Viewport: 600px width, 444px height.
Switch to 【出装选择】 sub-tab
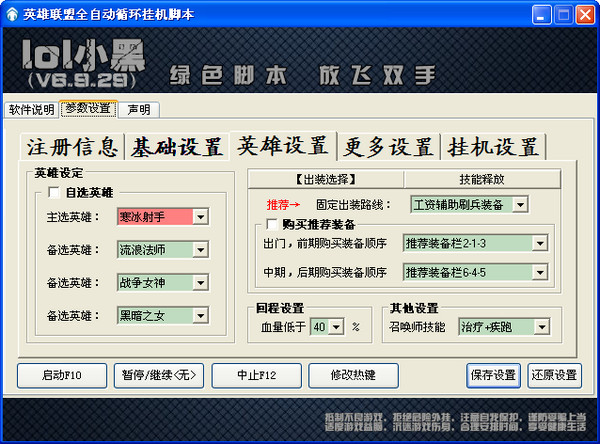(326, 179)
